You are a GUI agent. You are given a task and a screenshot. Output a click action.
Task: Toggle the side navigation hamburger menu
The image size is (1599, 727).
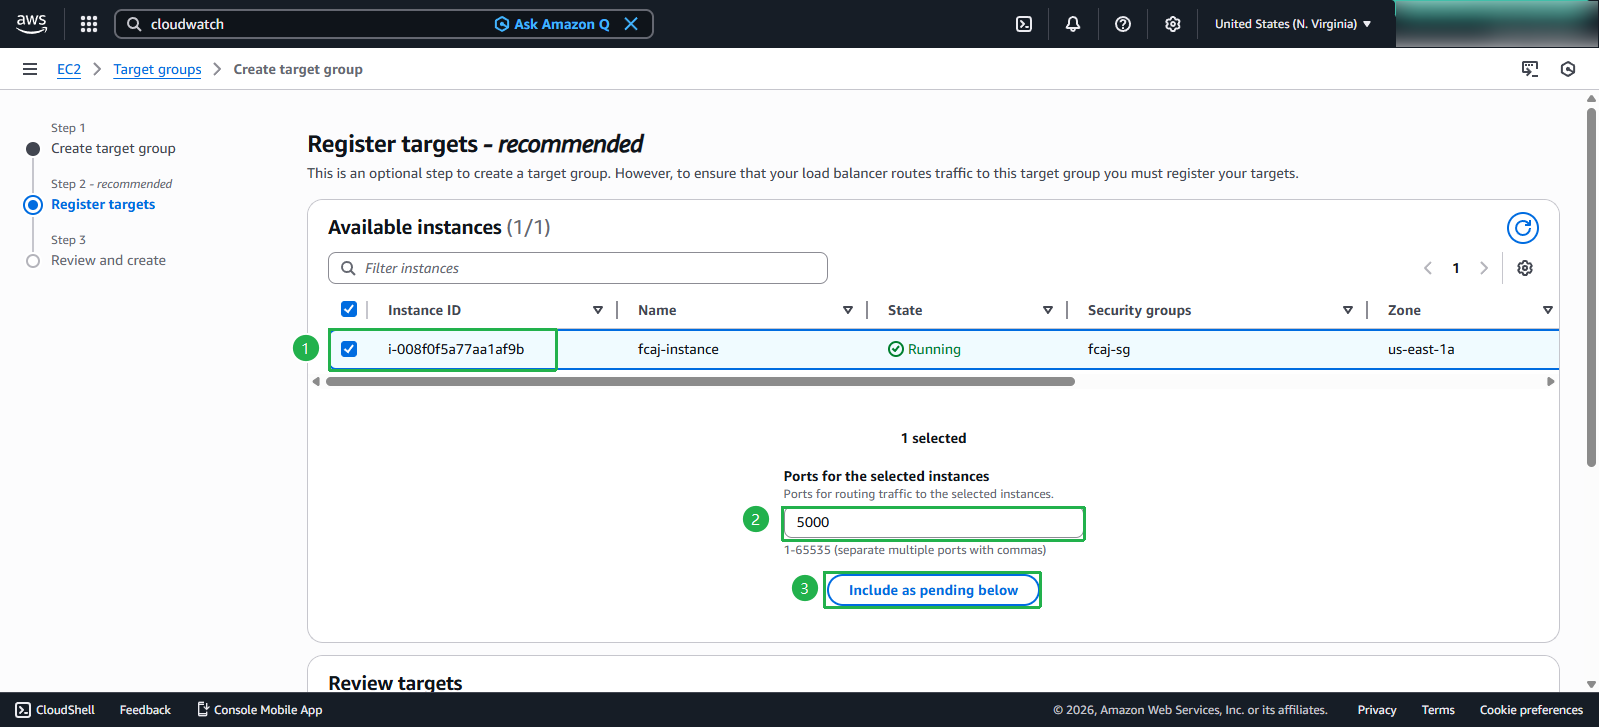click(x=30, y=69)
